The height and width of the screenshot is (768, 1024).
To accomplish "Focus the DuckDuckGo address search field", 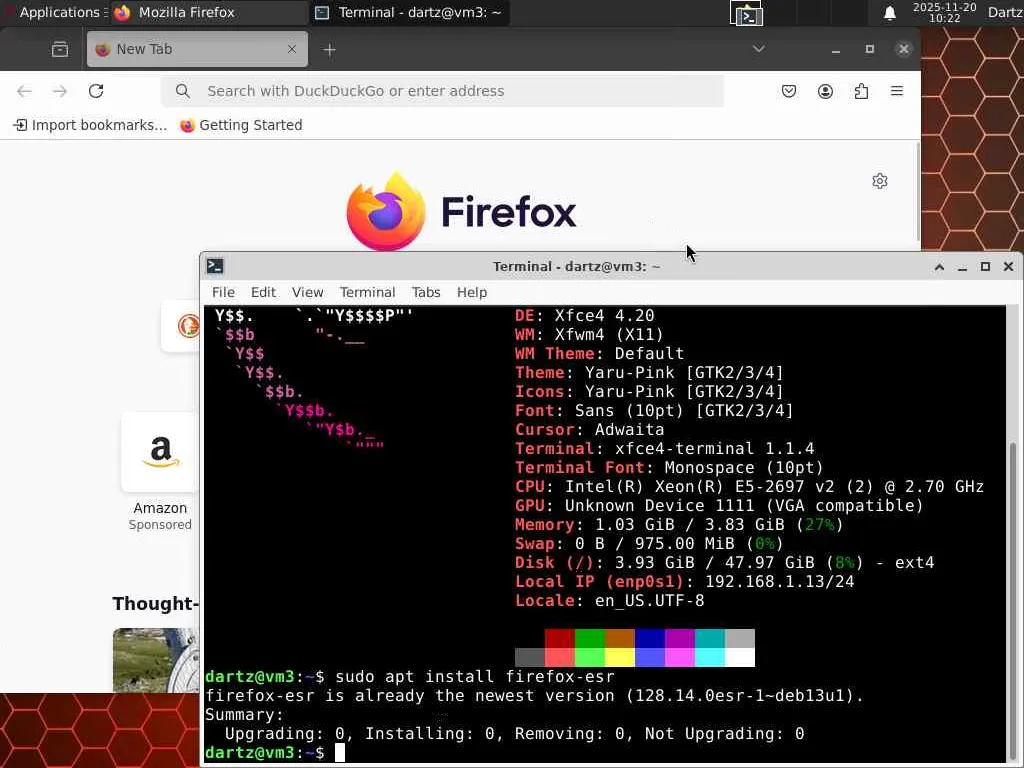I will click(442, 91).
